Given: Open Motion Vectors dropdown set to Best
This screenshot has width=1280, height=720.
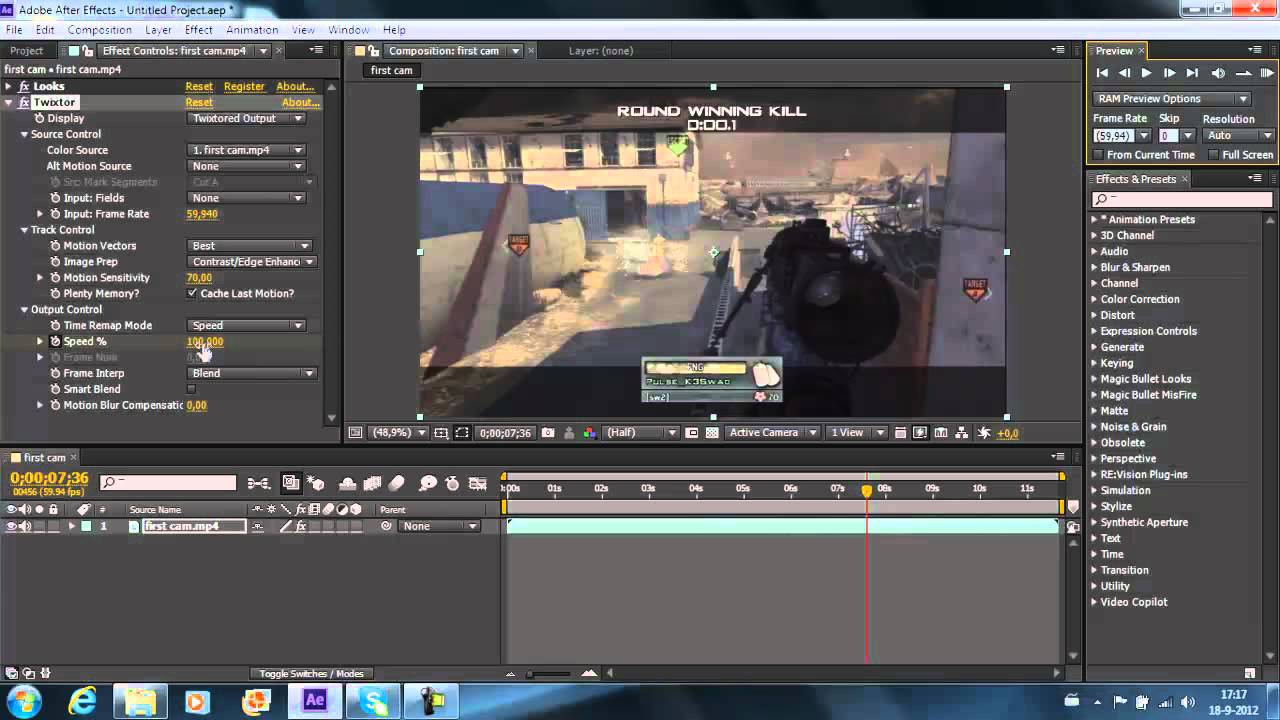Looking at the screenshot, I should pos(250,246).
